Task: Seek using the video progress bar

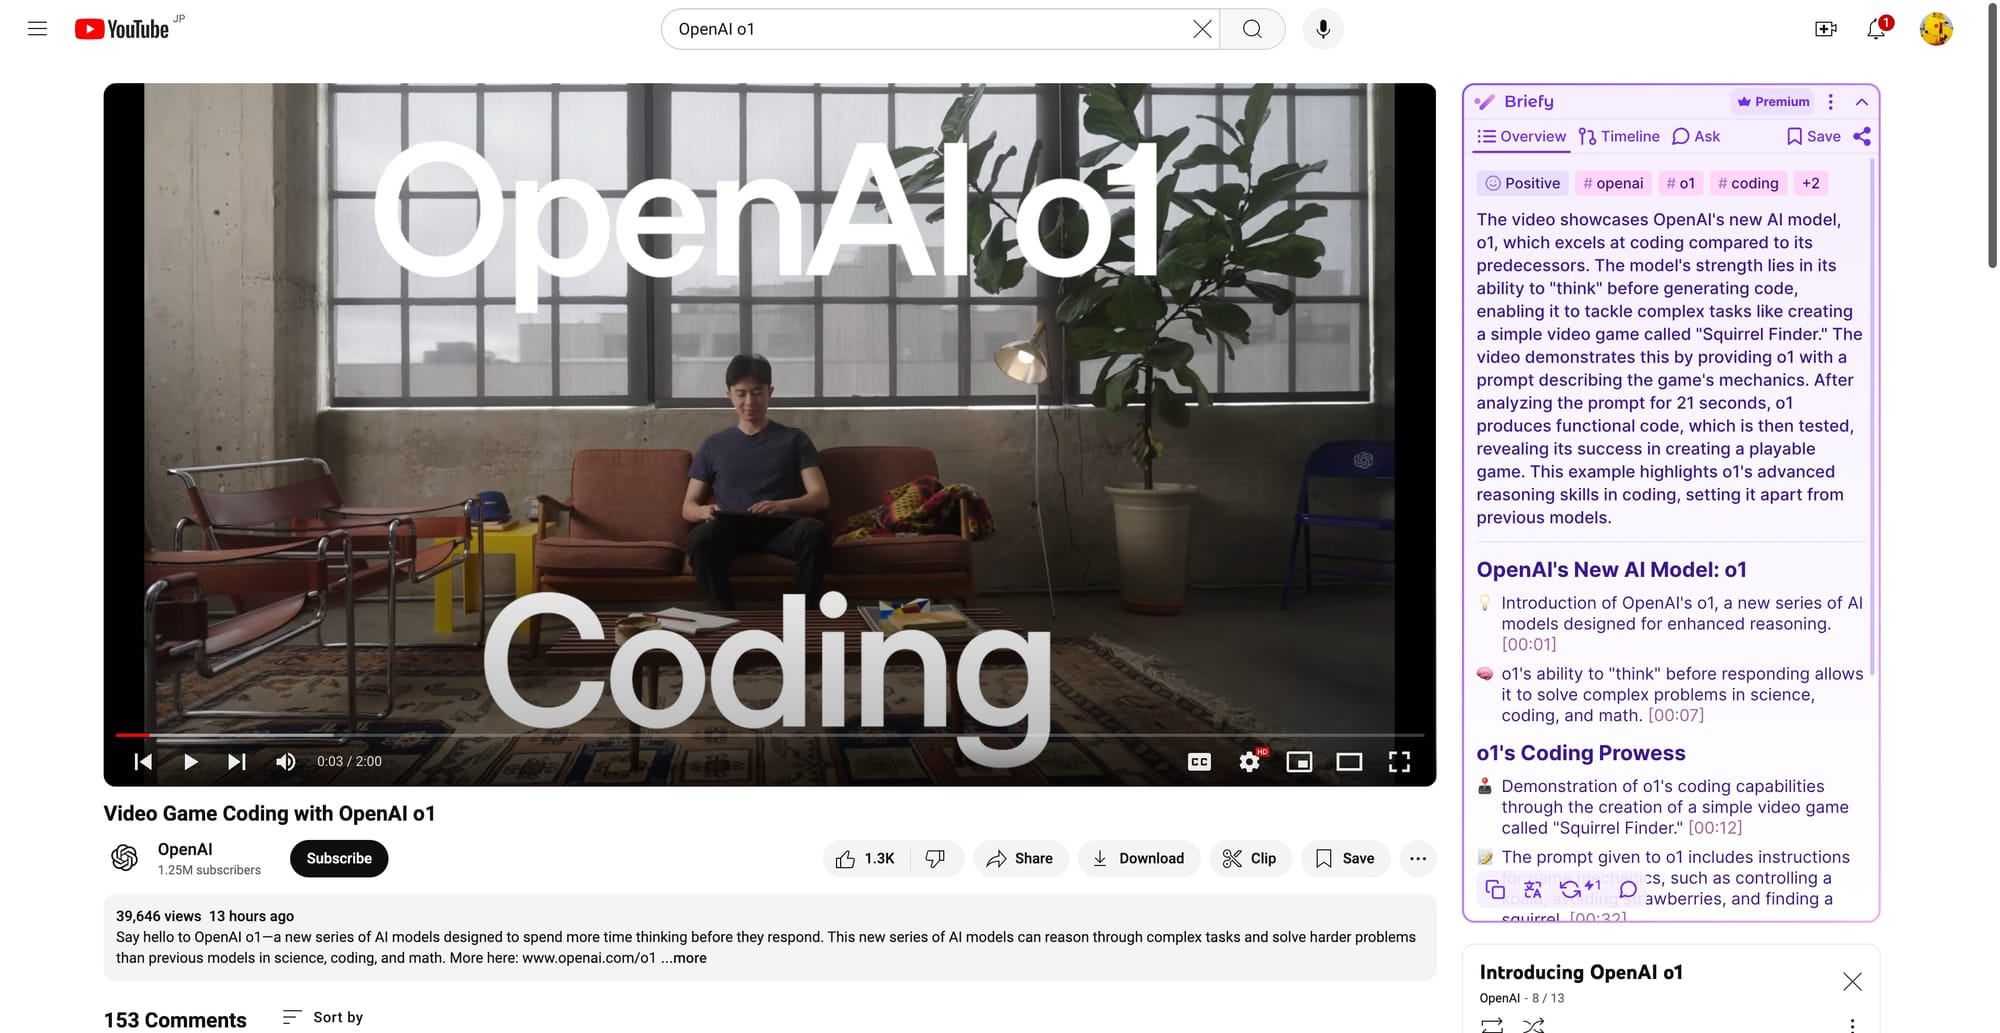Action: coord(770,735)
